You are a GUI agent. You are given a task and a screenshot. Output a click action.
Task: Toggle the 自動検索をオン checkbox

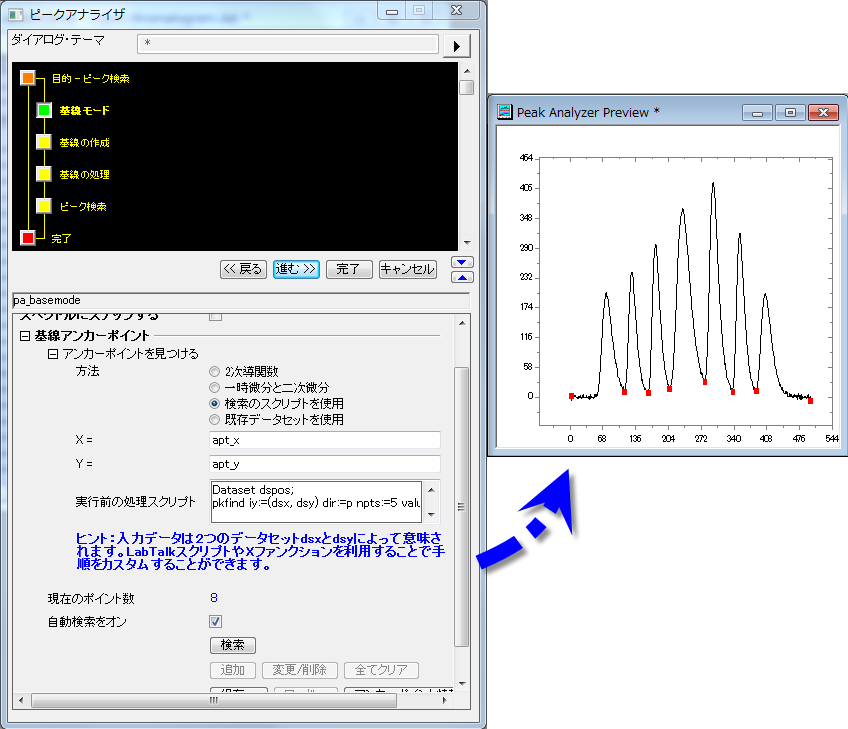tap(215, 621)
